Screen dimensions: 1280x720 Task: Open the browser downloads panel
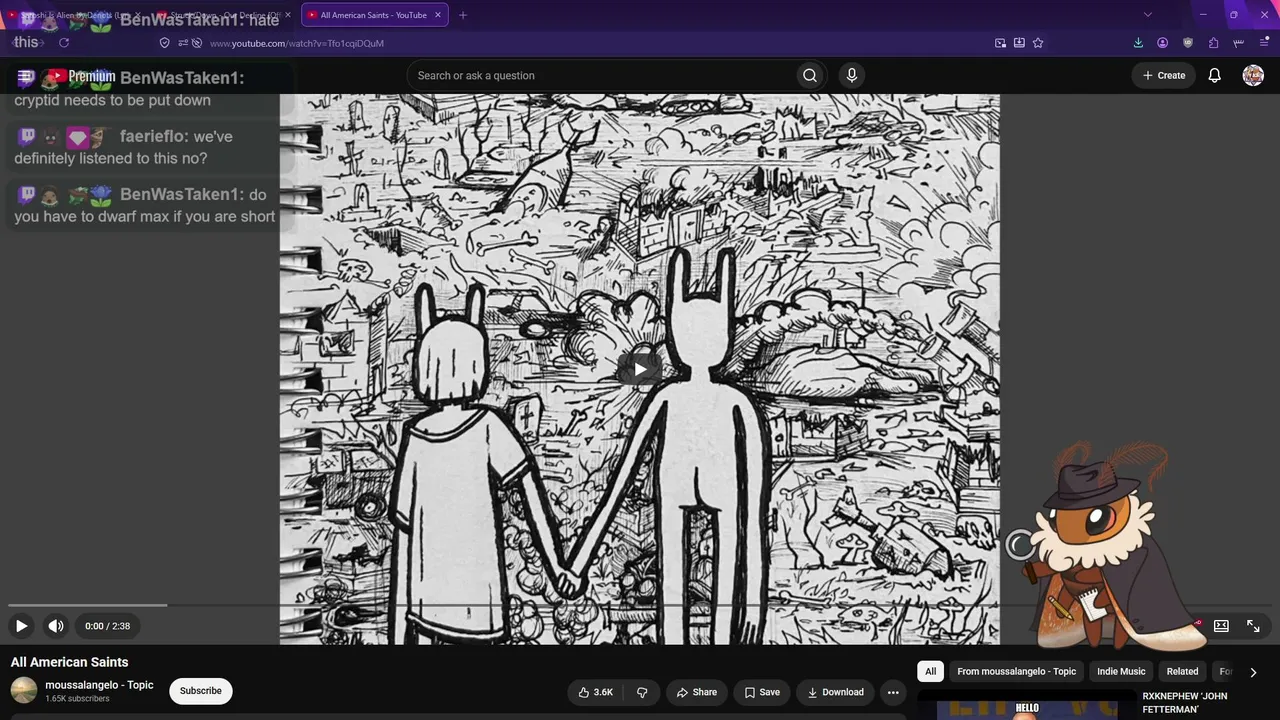[1138, 43]
